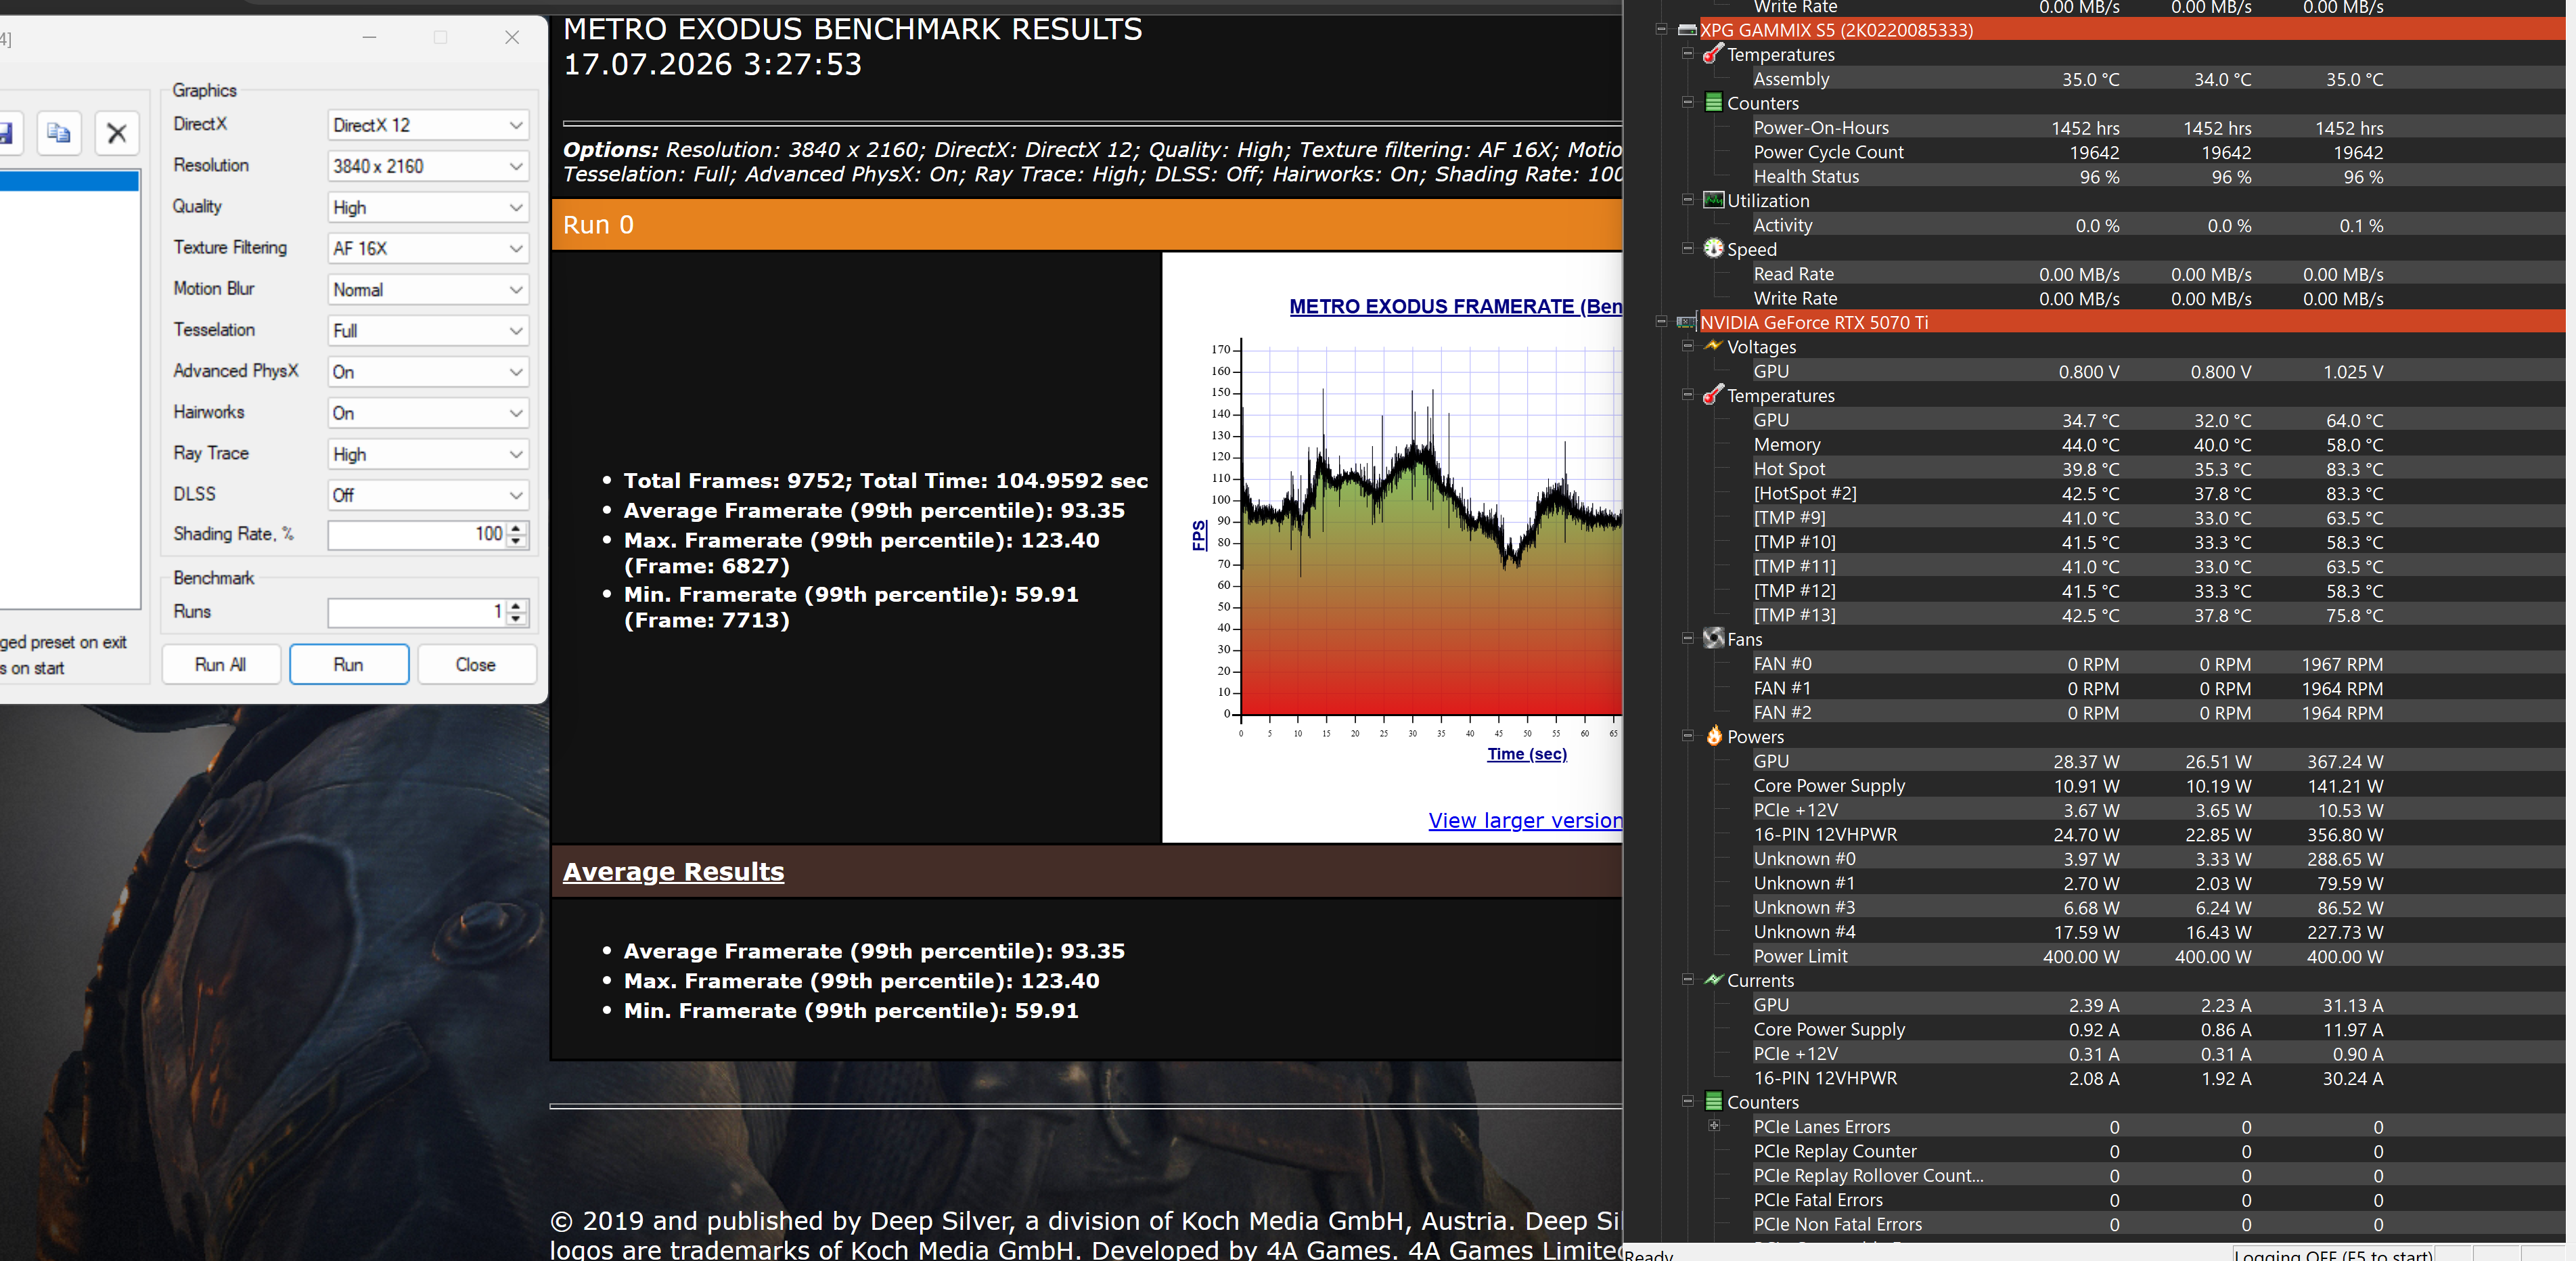Click the METRO EXODUS FRAMERATE chart title link

1455,307
